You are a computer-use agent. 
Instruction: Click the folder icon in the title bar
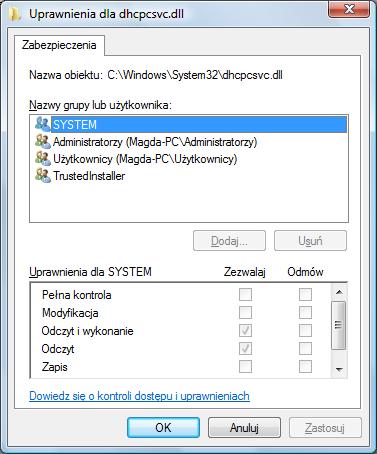pos(15,14)
